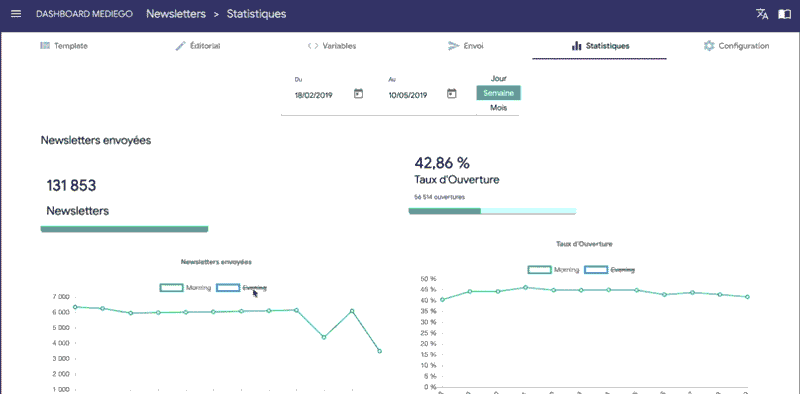Image resolution: width=800 pixels, height=394 pixels.
Task: Open the Configuration tab
Action: pos(736,46)
